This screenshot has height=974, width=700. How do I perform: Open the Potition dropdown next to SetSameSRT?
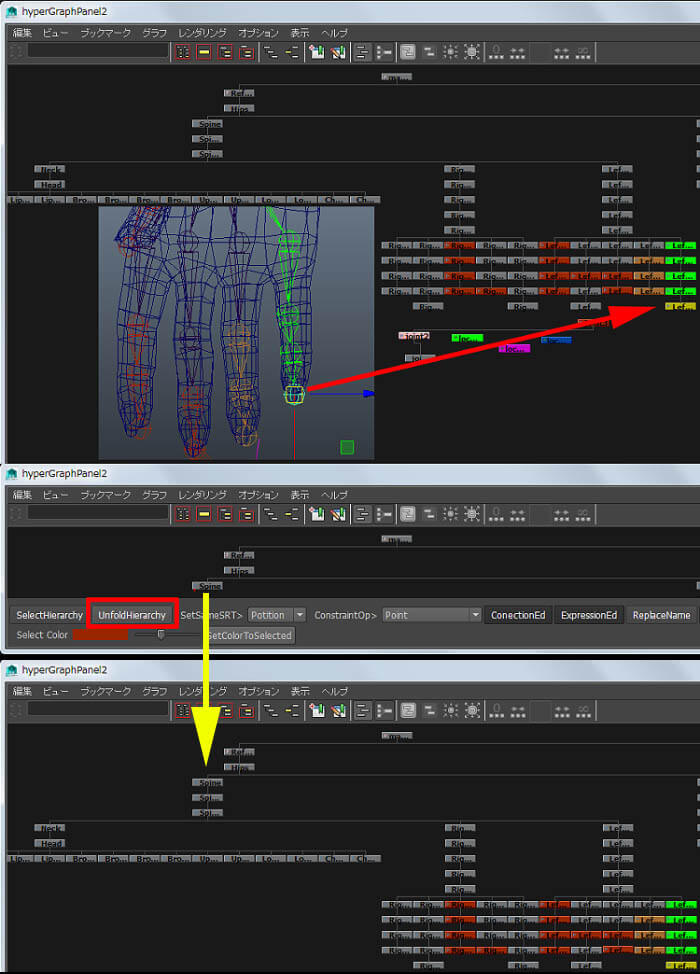(276, 615)
